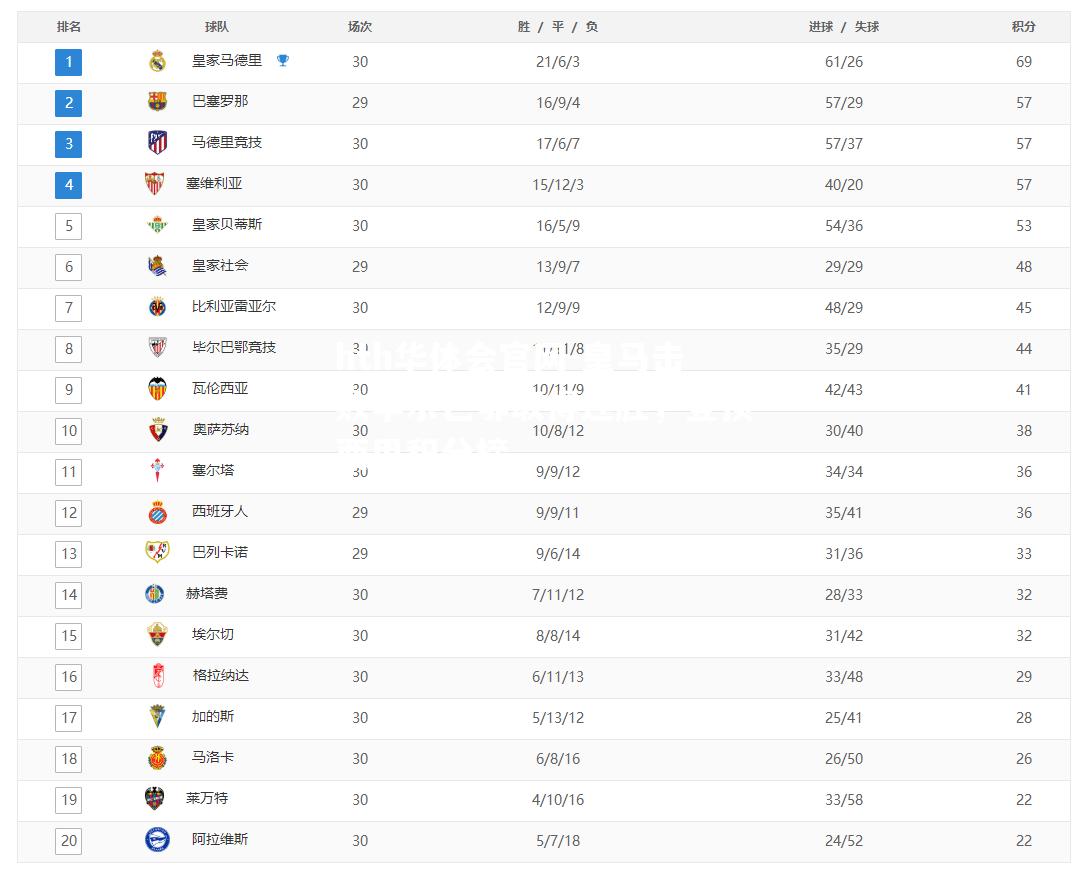Click the Alaves blue crest icon
1089x872 pixels.
[158, 840]
